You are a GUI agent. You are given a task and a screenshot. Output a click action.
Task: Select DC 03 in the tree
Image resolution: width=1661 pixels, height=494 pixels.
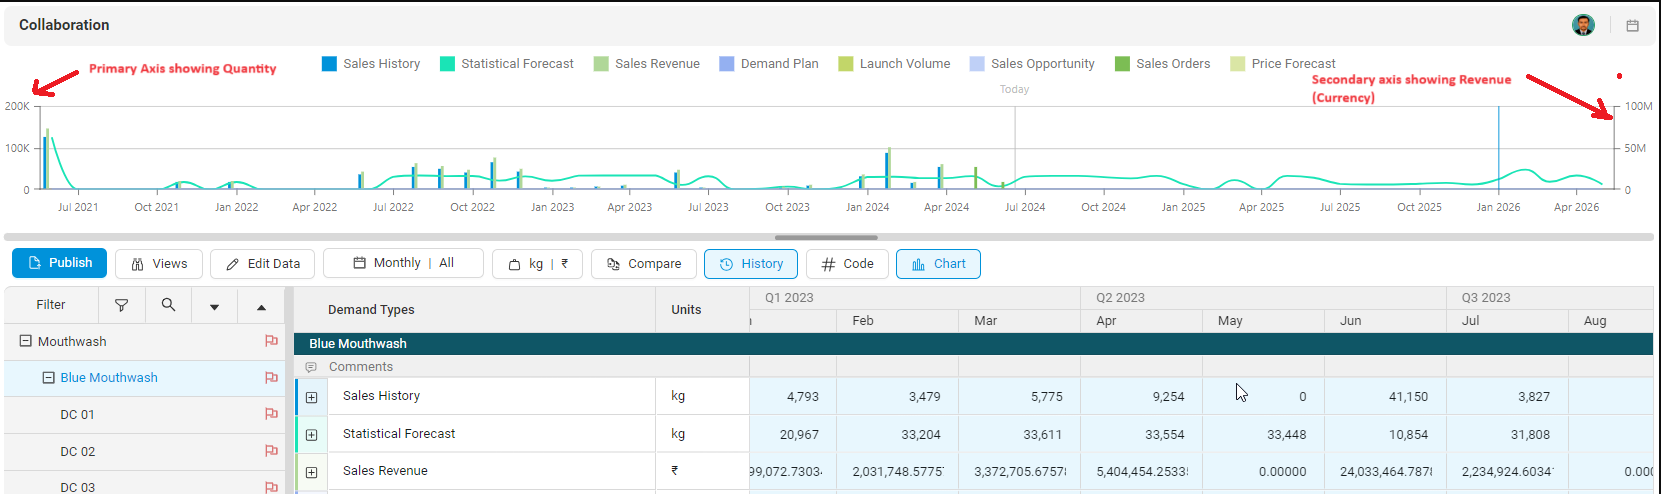point(77,487)
